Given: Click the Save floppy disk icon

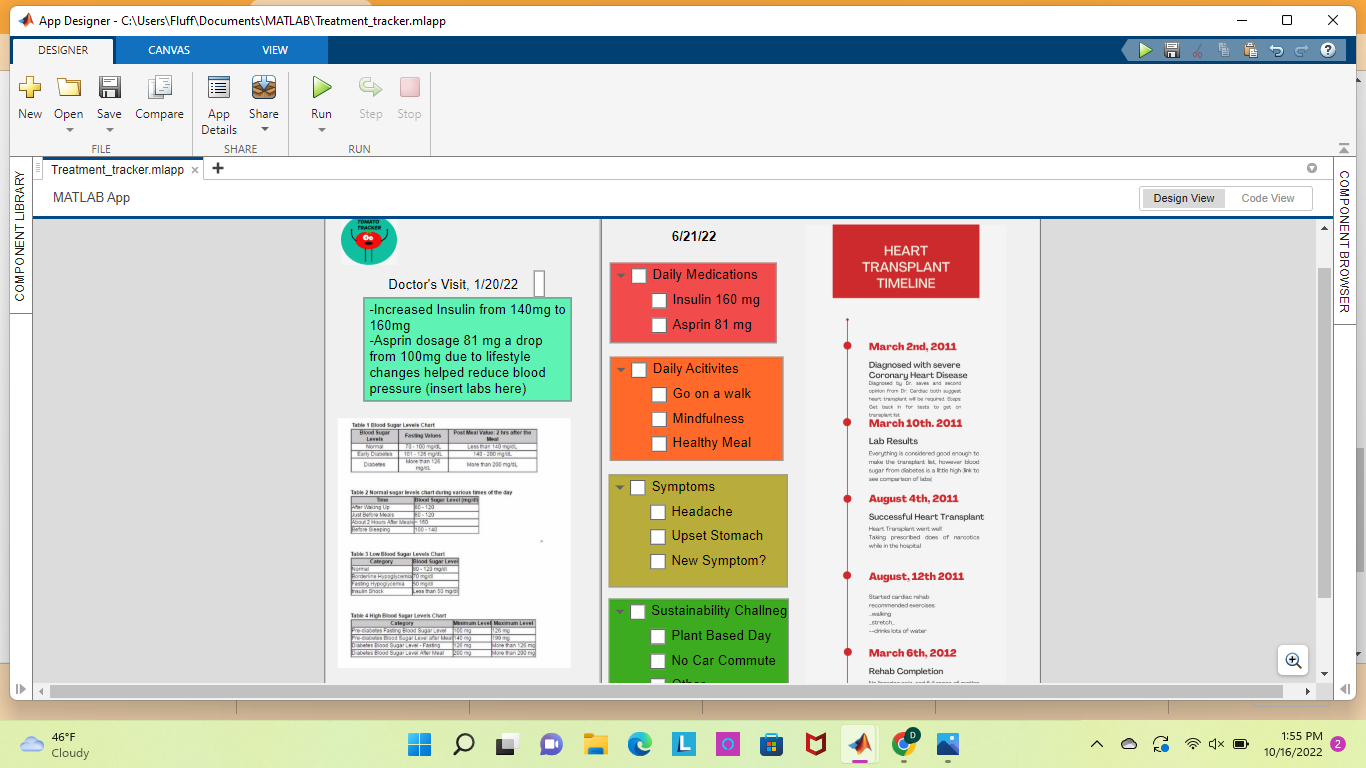Looking at the screenshot, I should pos(109,87).
